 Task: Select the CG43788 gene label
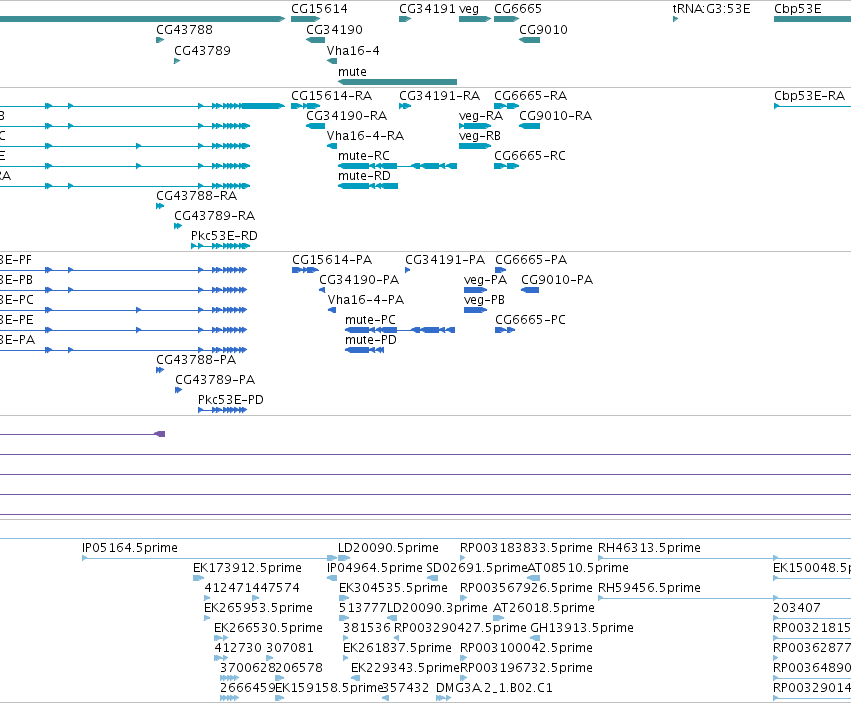[185, 30]
